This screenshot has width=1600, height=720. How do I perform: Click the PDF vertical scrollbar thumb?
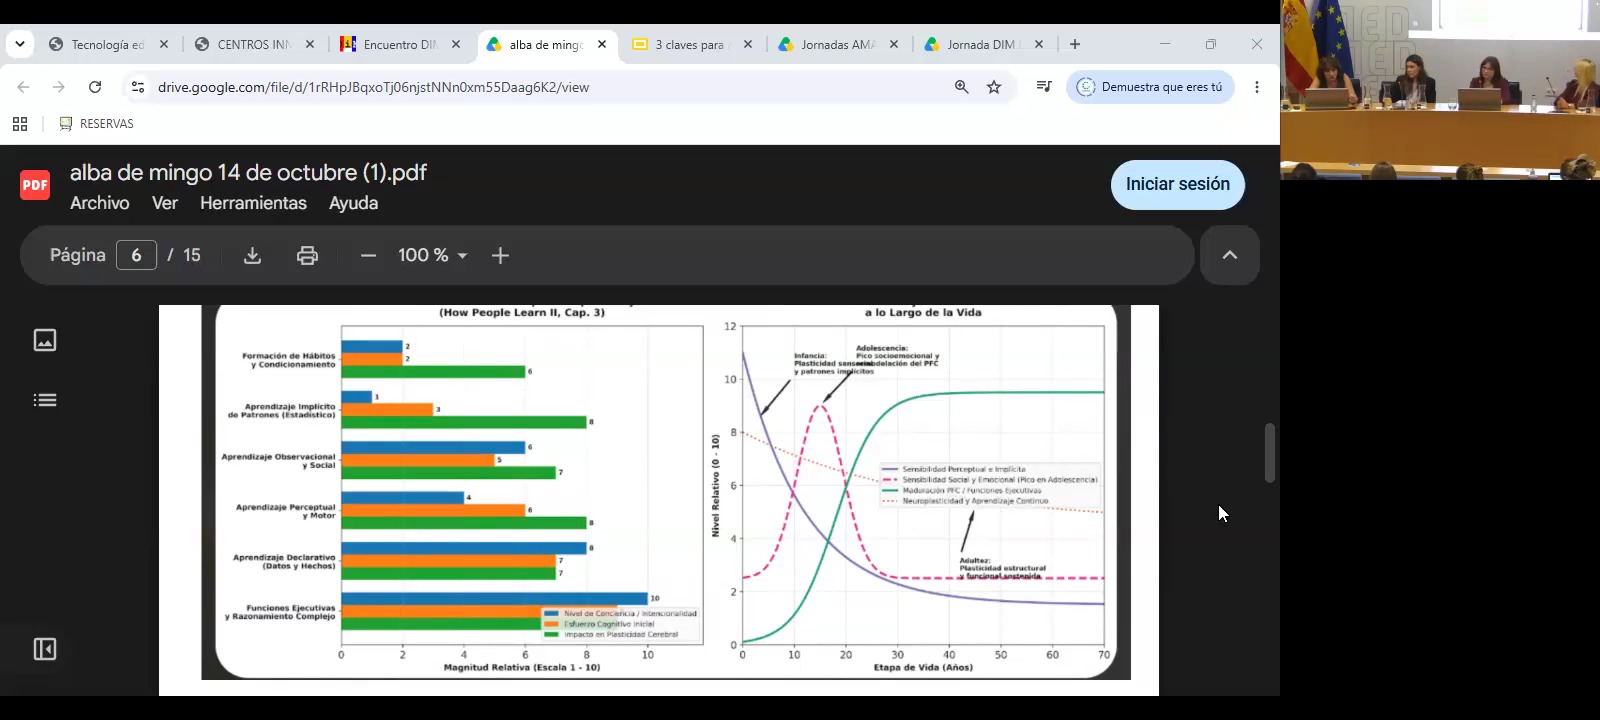tap(1270, 453)
